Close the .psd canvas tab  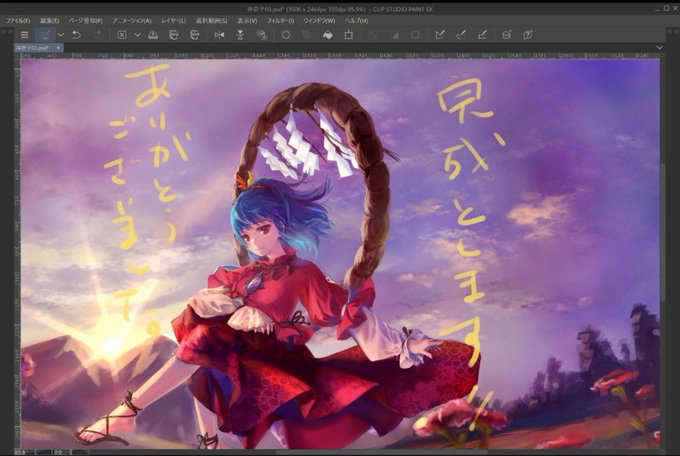click(x=58, y=48)
